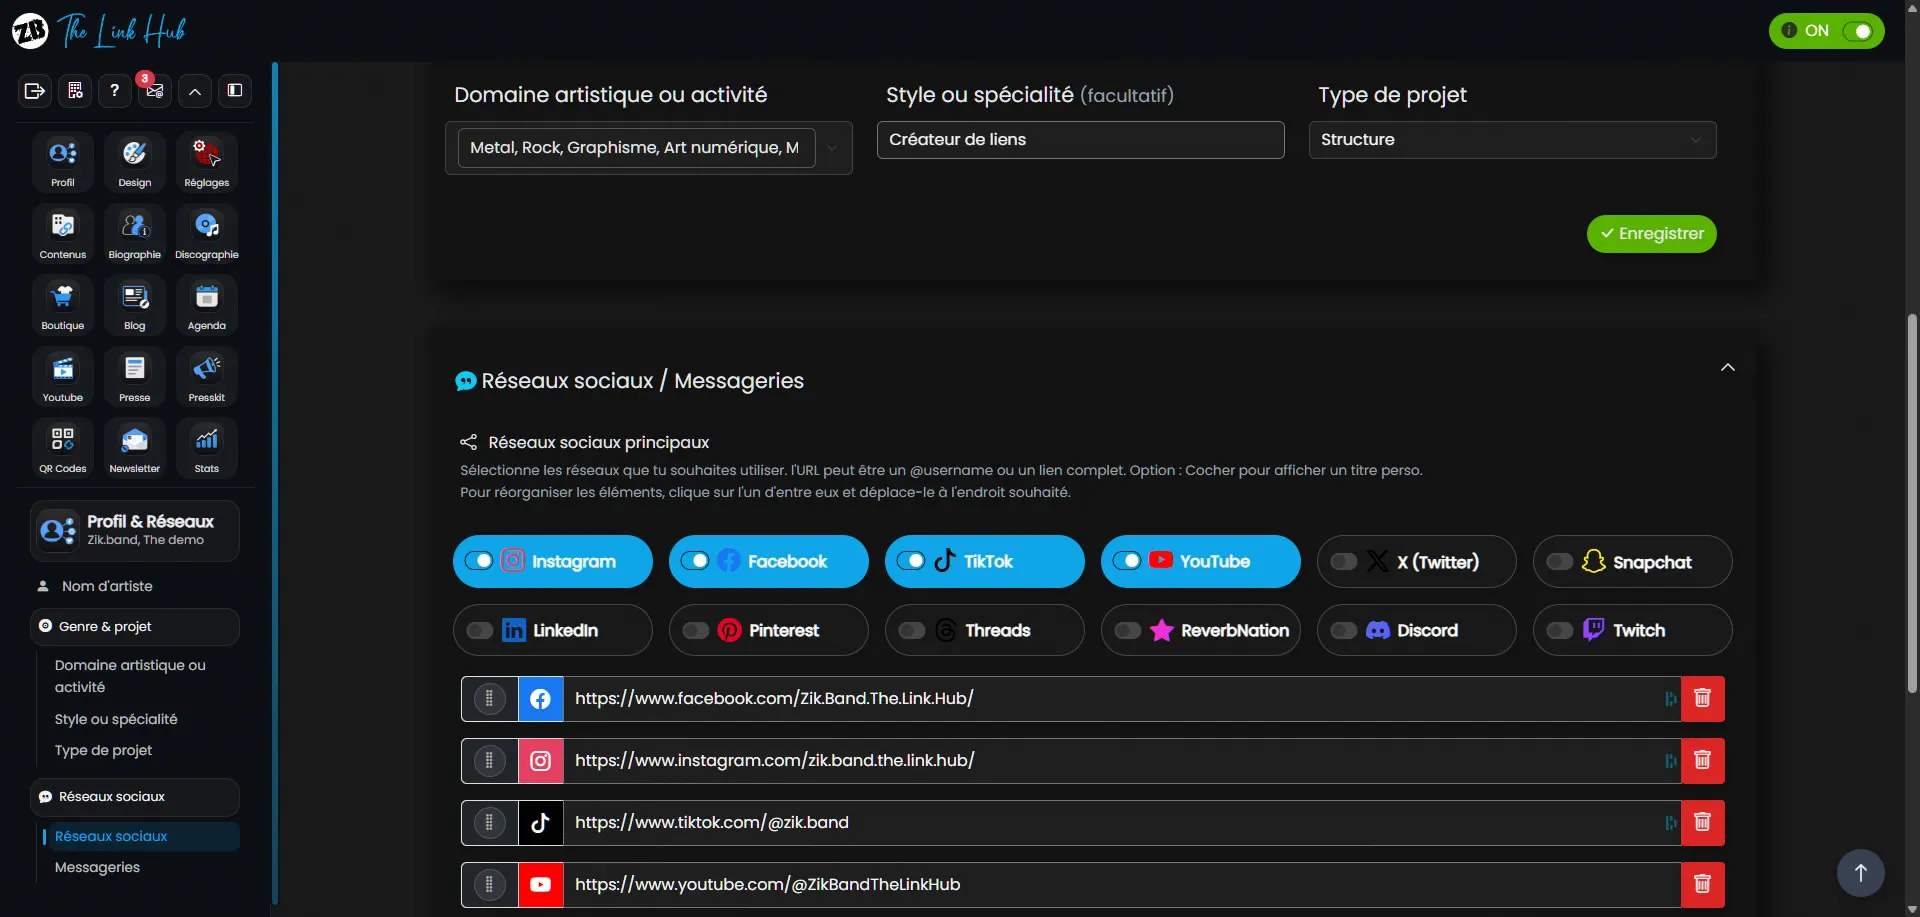The width and height of the screenshot is (1920, 917).
Task: Go to Style ou spécialité sidebar item
Action: coord(116,719)
